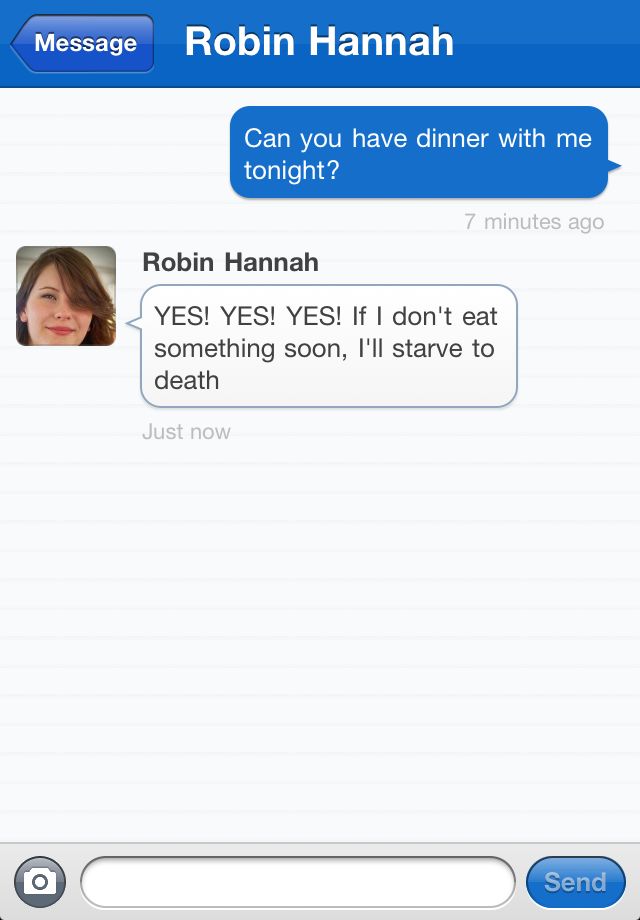Screen dimensions: 640x920
Task: Tap the pointed tail of the blue bubble
Action: coord(614,166)
